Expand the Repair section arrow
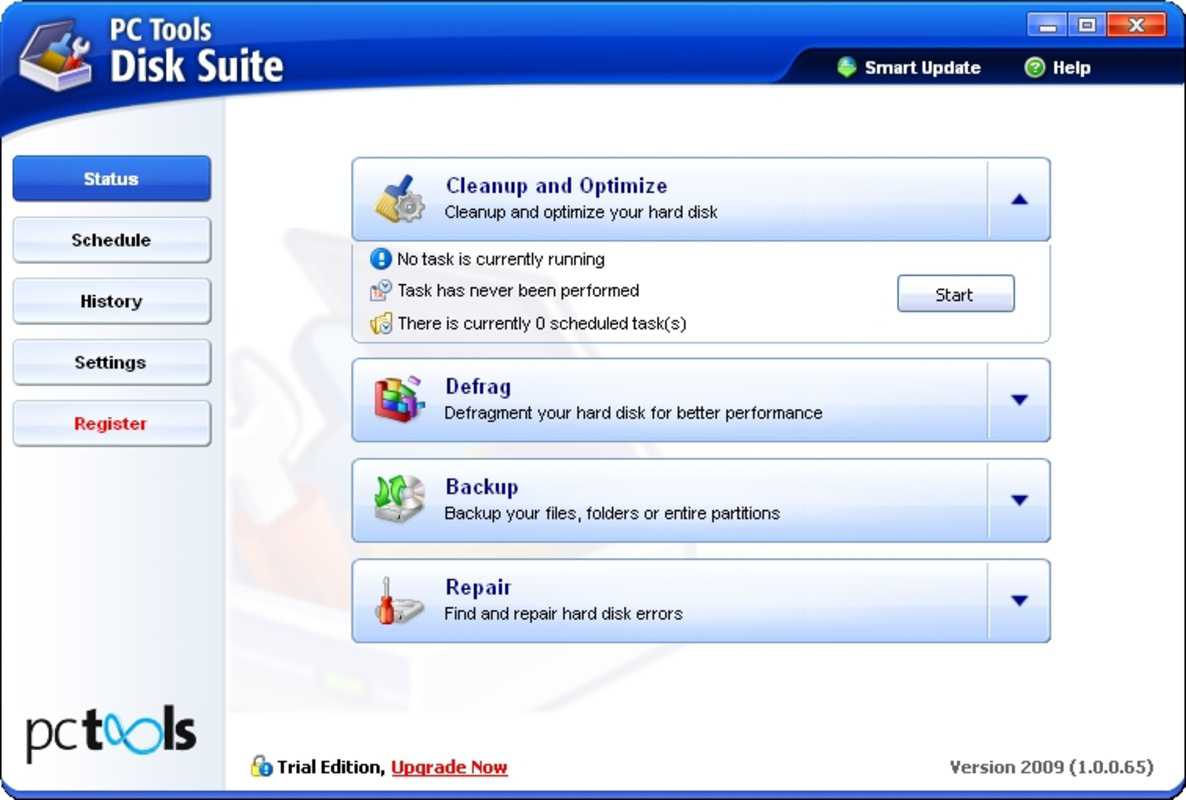1186x800 pixels. pyautogui.click(x=1019, y=601)
